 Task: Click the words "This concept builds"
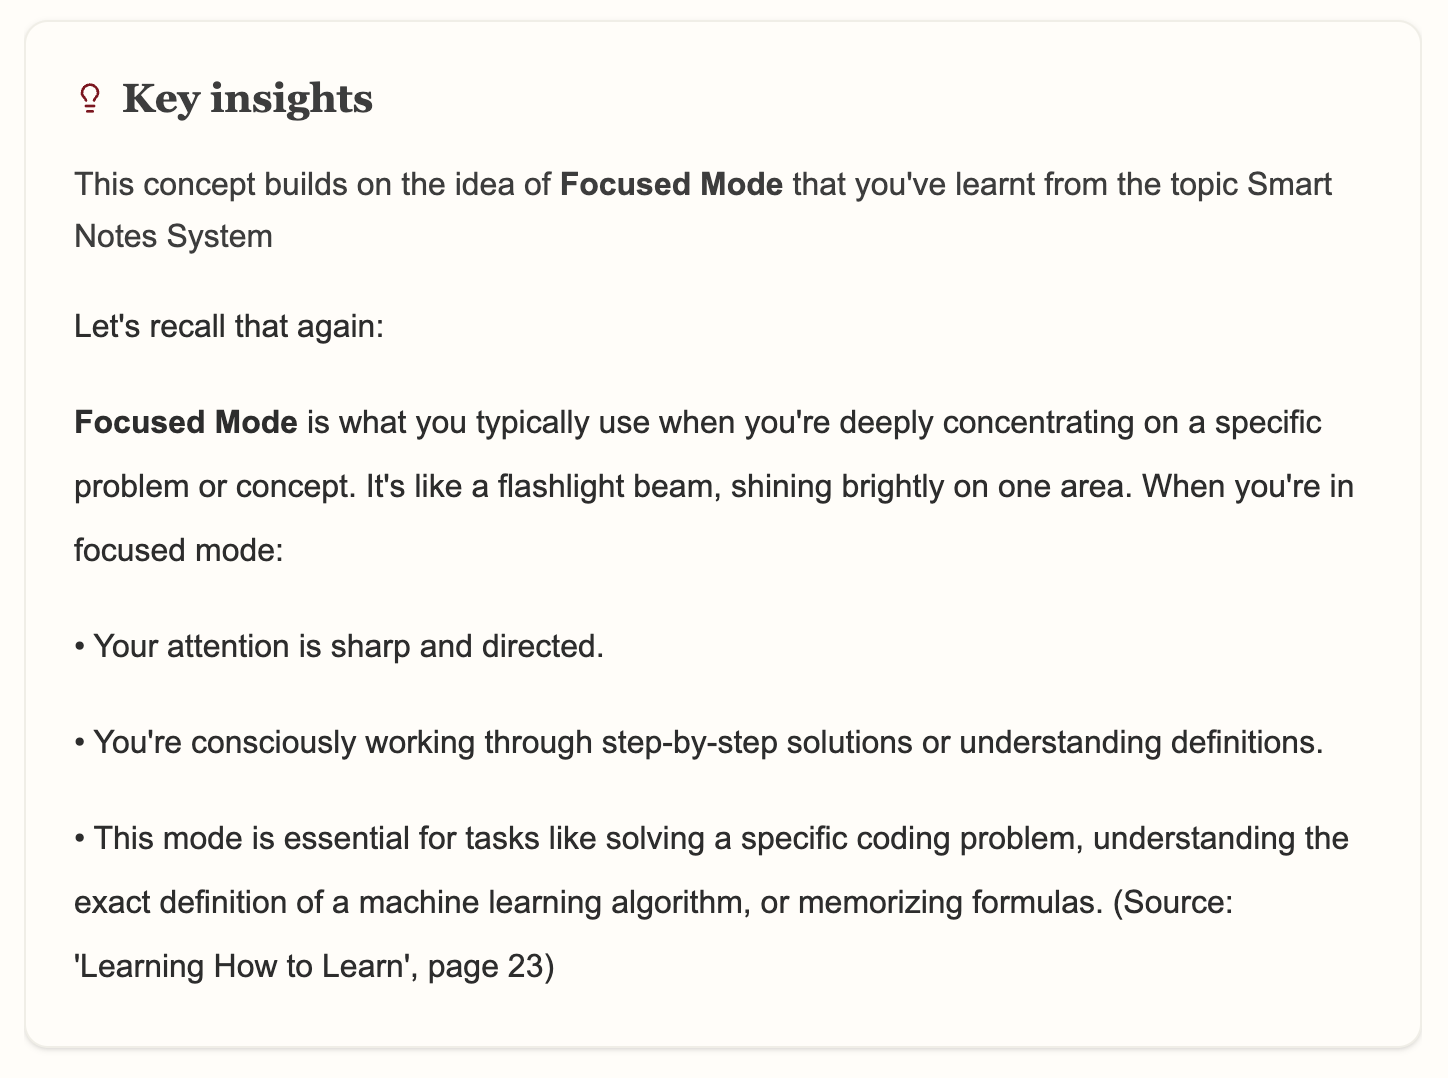[x=215, y=185]
